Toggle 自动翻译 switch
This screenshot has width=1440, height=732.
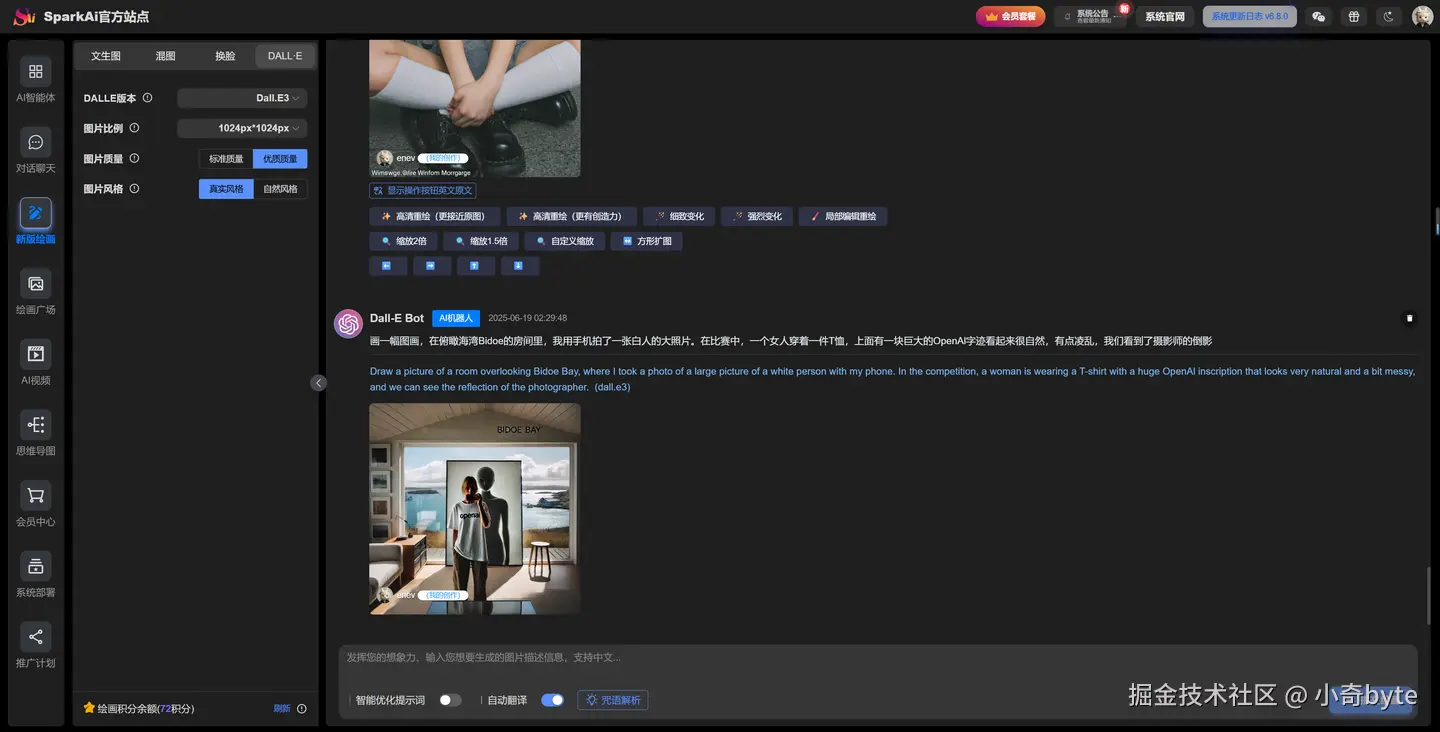(552, 700)
